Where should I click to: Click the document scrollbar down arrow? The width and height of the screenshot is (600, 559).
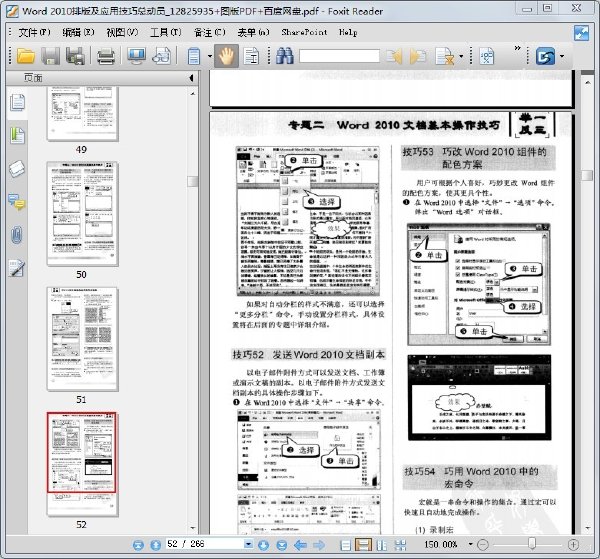point(587,528)
